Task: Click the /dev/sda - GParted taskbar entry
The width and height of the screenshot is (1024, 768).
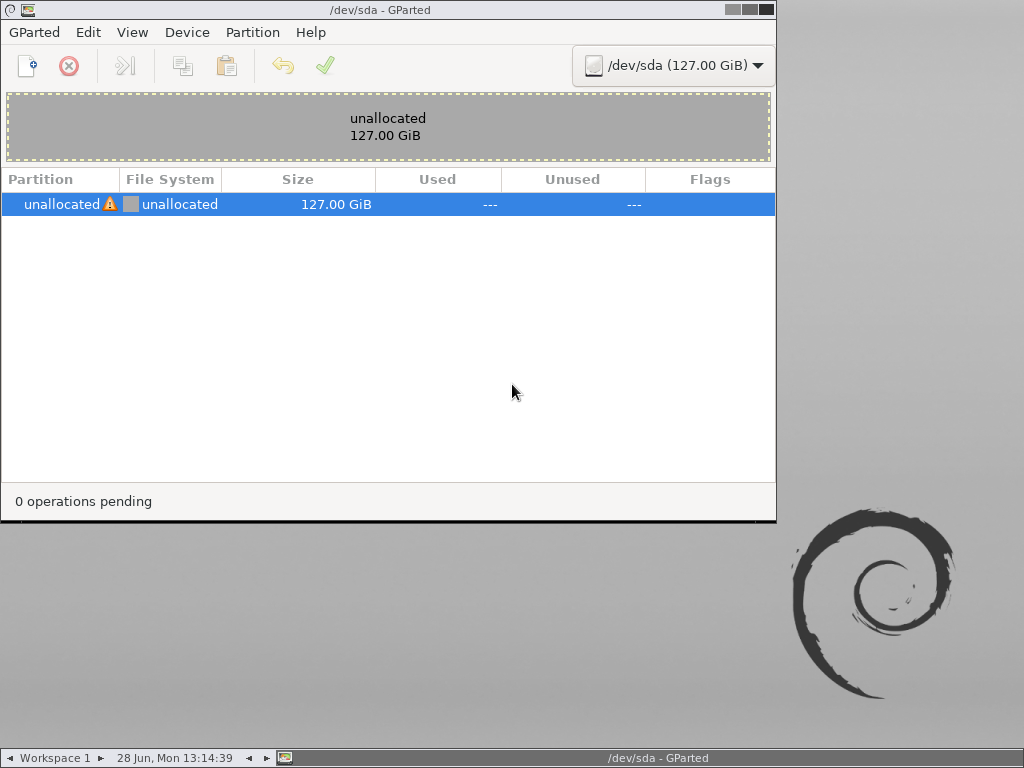Action: click(658, 758)
